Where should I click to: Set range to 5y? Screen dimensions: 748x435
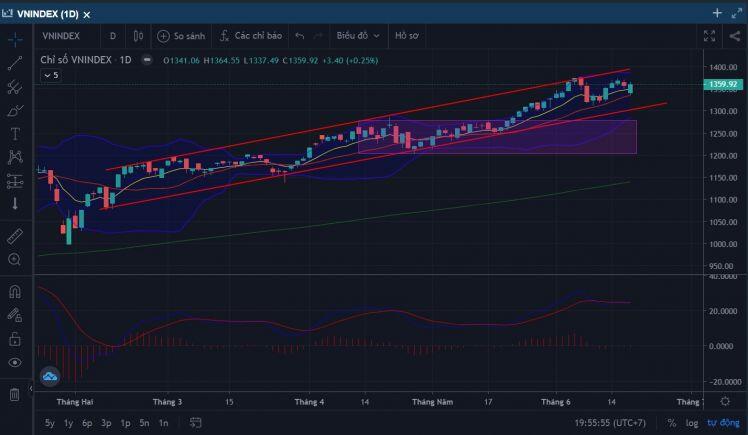point(50,423)
